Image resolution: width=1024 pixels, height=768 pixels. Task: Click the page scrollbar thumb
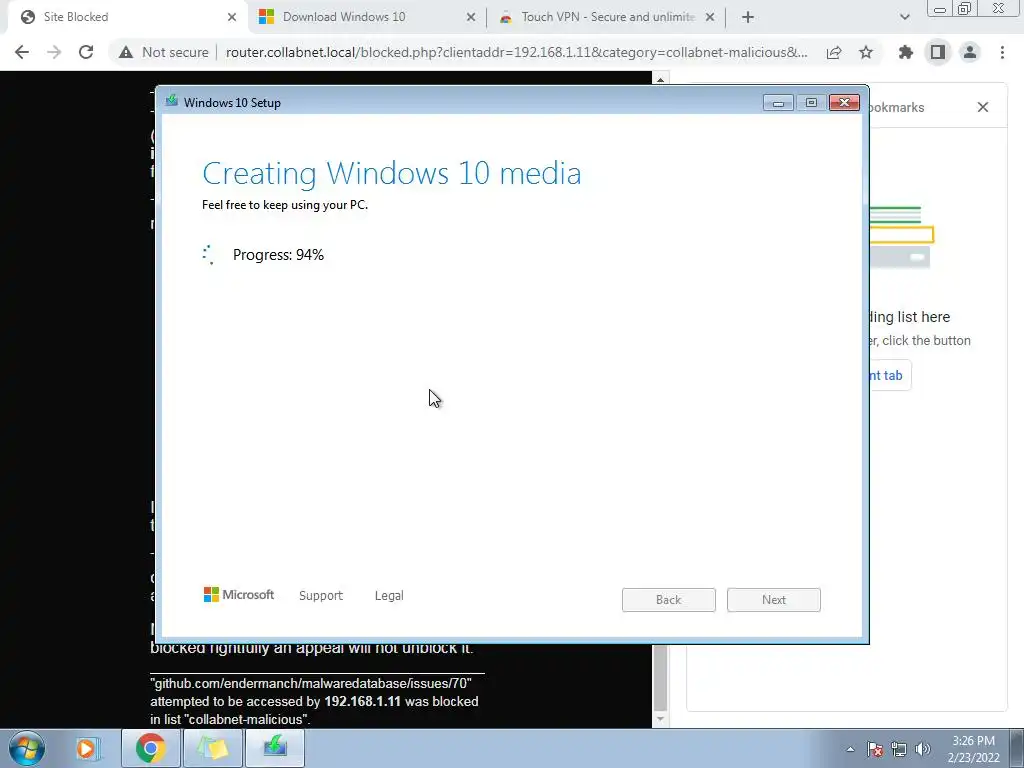[x=660, y=678]
